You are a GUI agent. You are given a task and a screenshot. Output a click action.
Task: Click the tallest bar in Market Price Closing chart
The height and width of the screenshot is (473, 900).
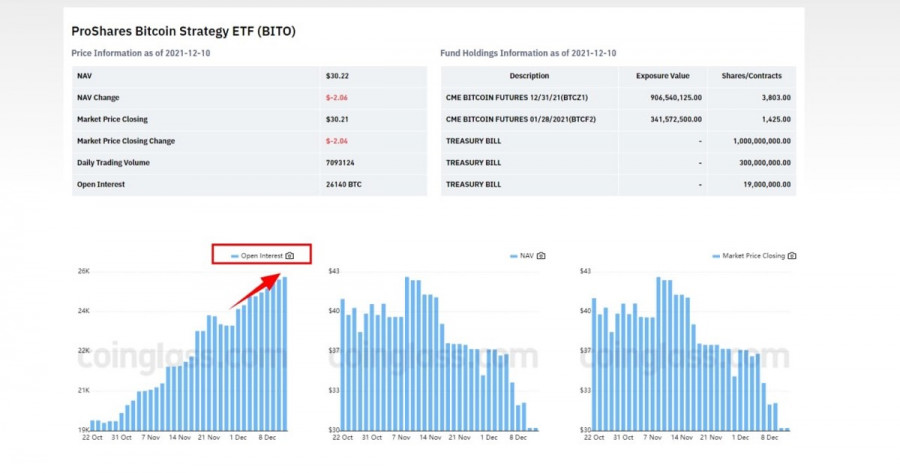tap(658, 354)
